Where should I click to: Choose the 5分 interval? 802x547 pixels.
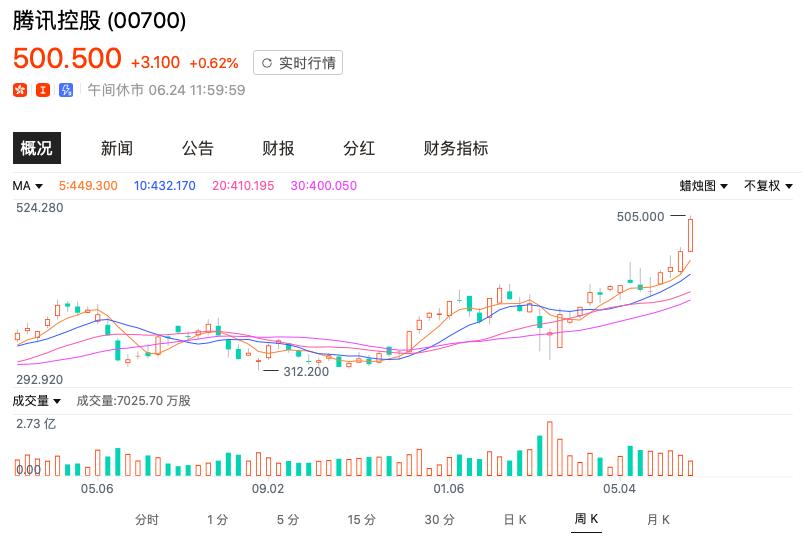[288, 519]
